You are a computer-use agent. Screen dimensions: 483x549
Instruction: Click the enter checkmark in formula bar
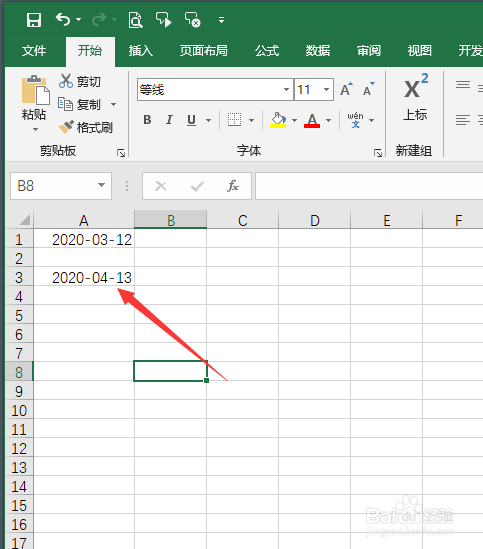coord(197,186)
